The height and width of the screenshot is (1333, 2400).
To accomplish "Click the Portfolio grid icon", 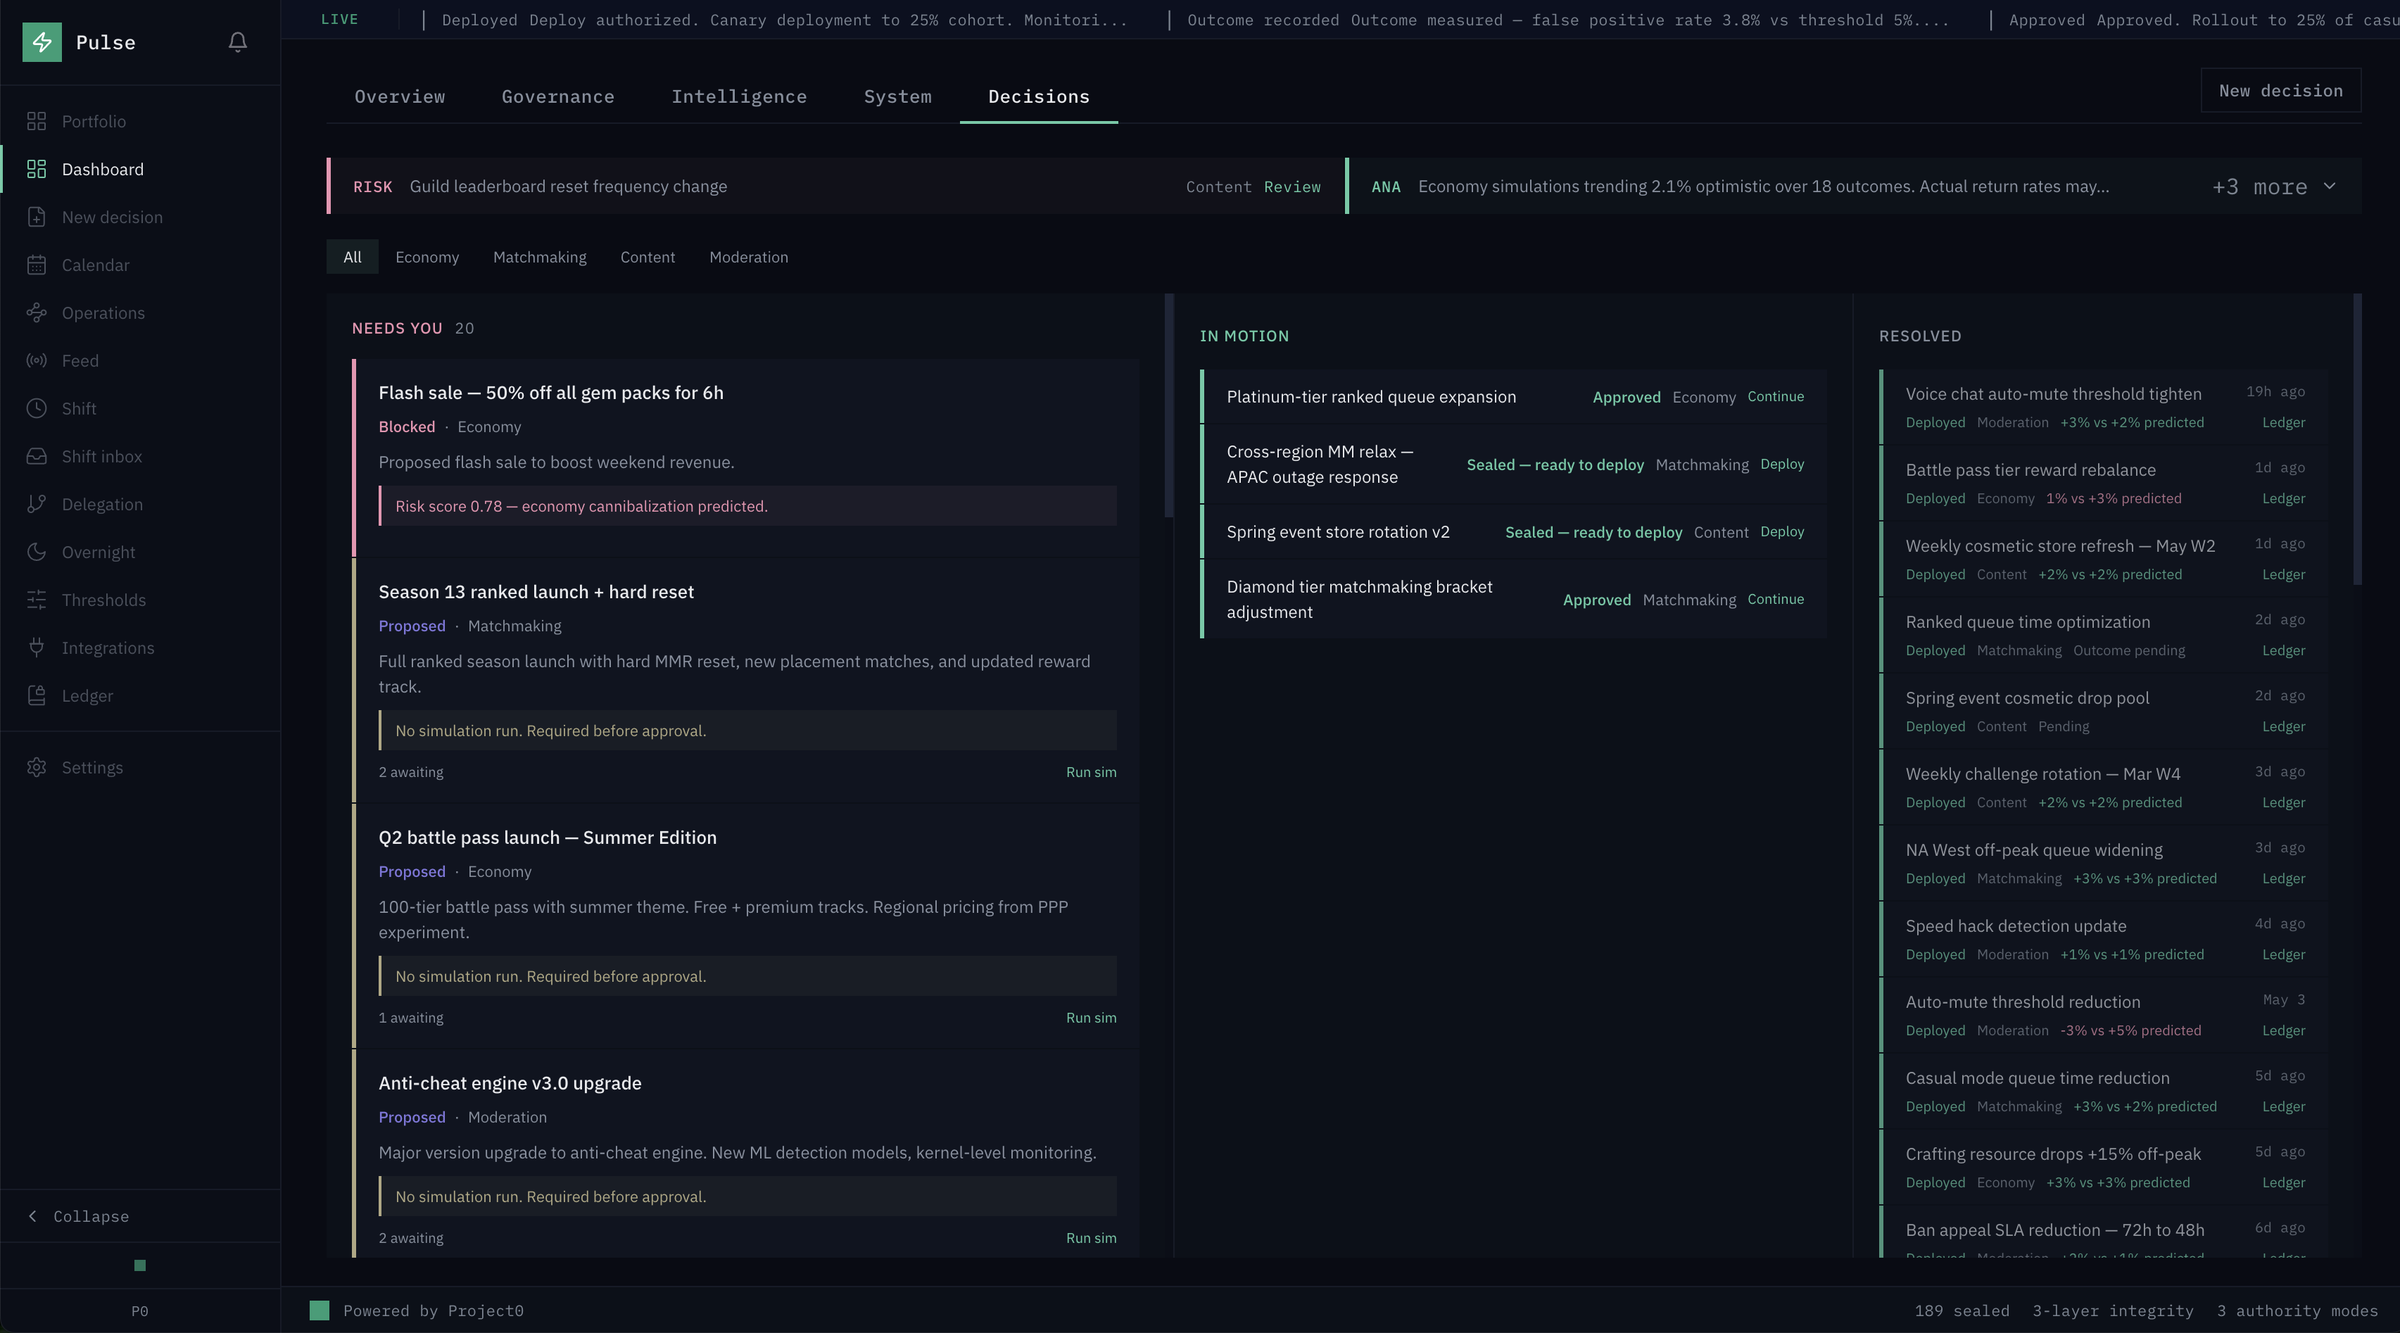I will click(x=37, y=121).
